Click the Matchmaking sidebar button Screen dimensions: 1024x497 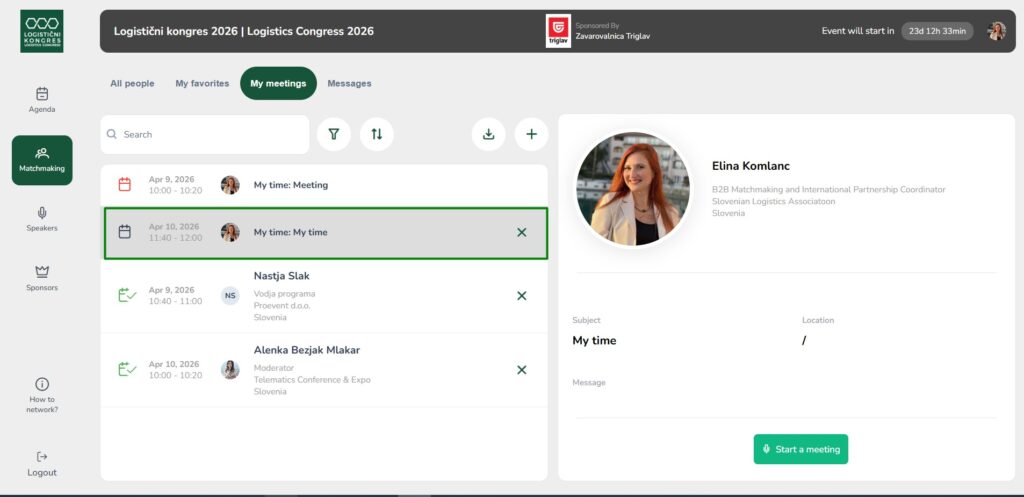[x=42, y=160]
